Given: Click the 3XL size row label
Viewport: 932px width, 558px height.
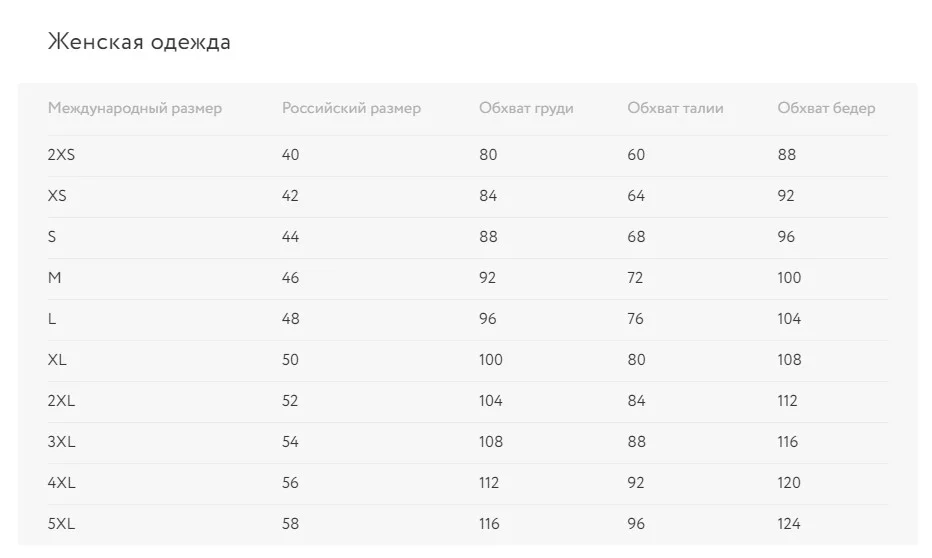Looking at the screenshot, I should 61,442.
